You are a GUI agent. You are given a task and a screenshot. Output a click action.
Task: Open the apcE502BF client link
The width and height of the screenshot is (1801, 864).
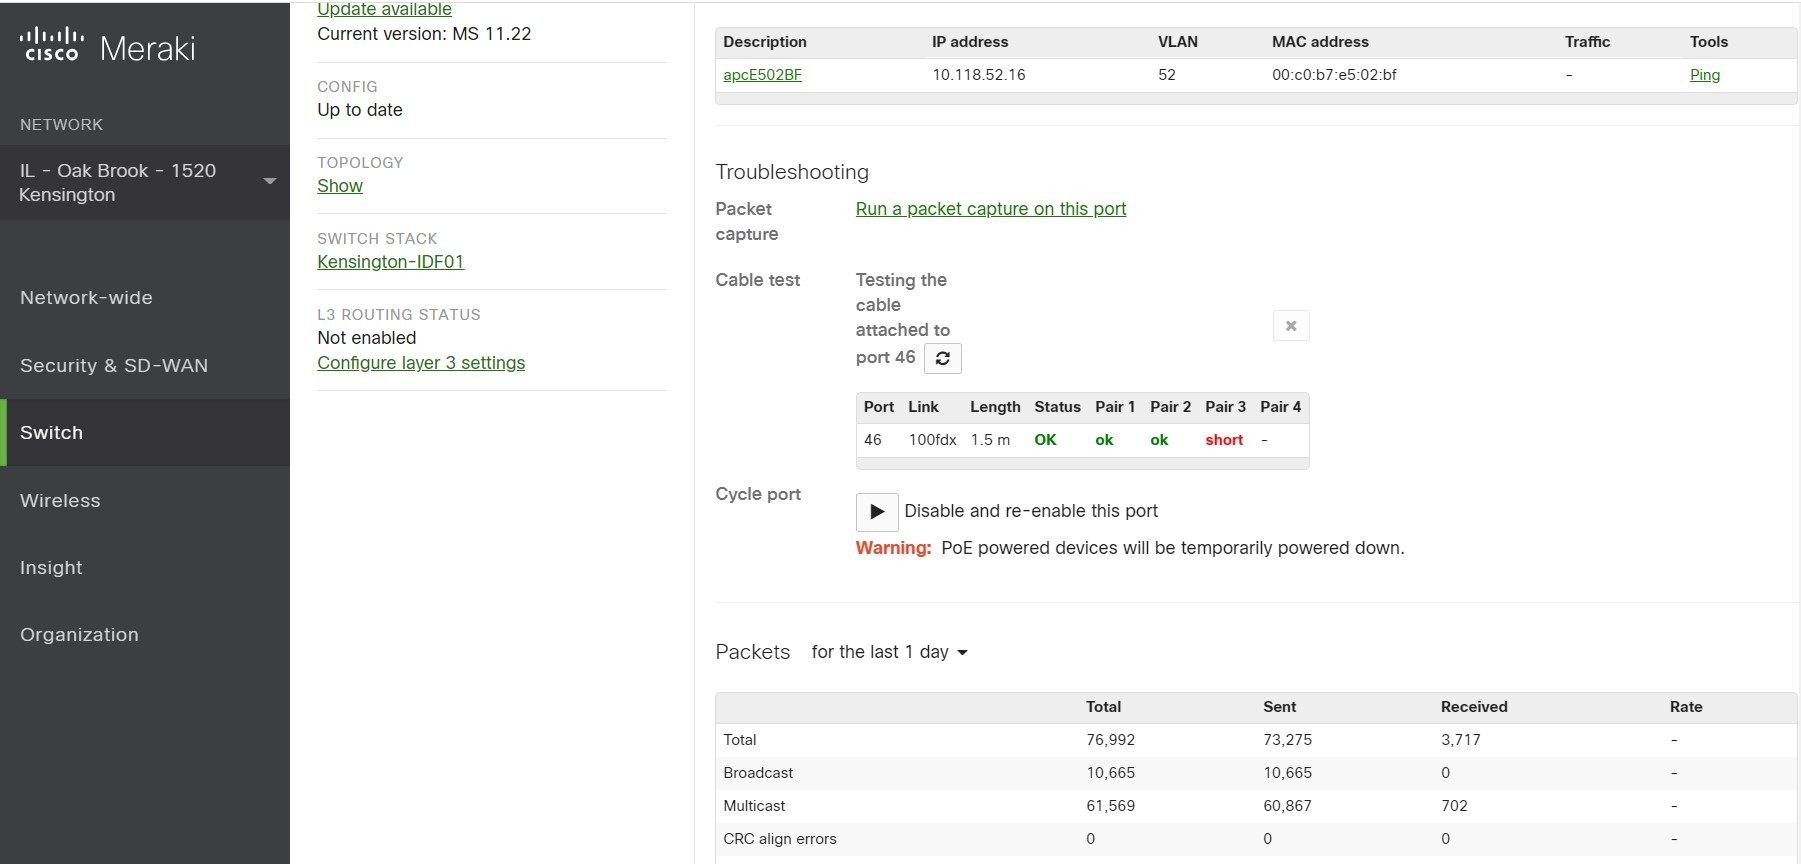(x=762, y=75)
